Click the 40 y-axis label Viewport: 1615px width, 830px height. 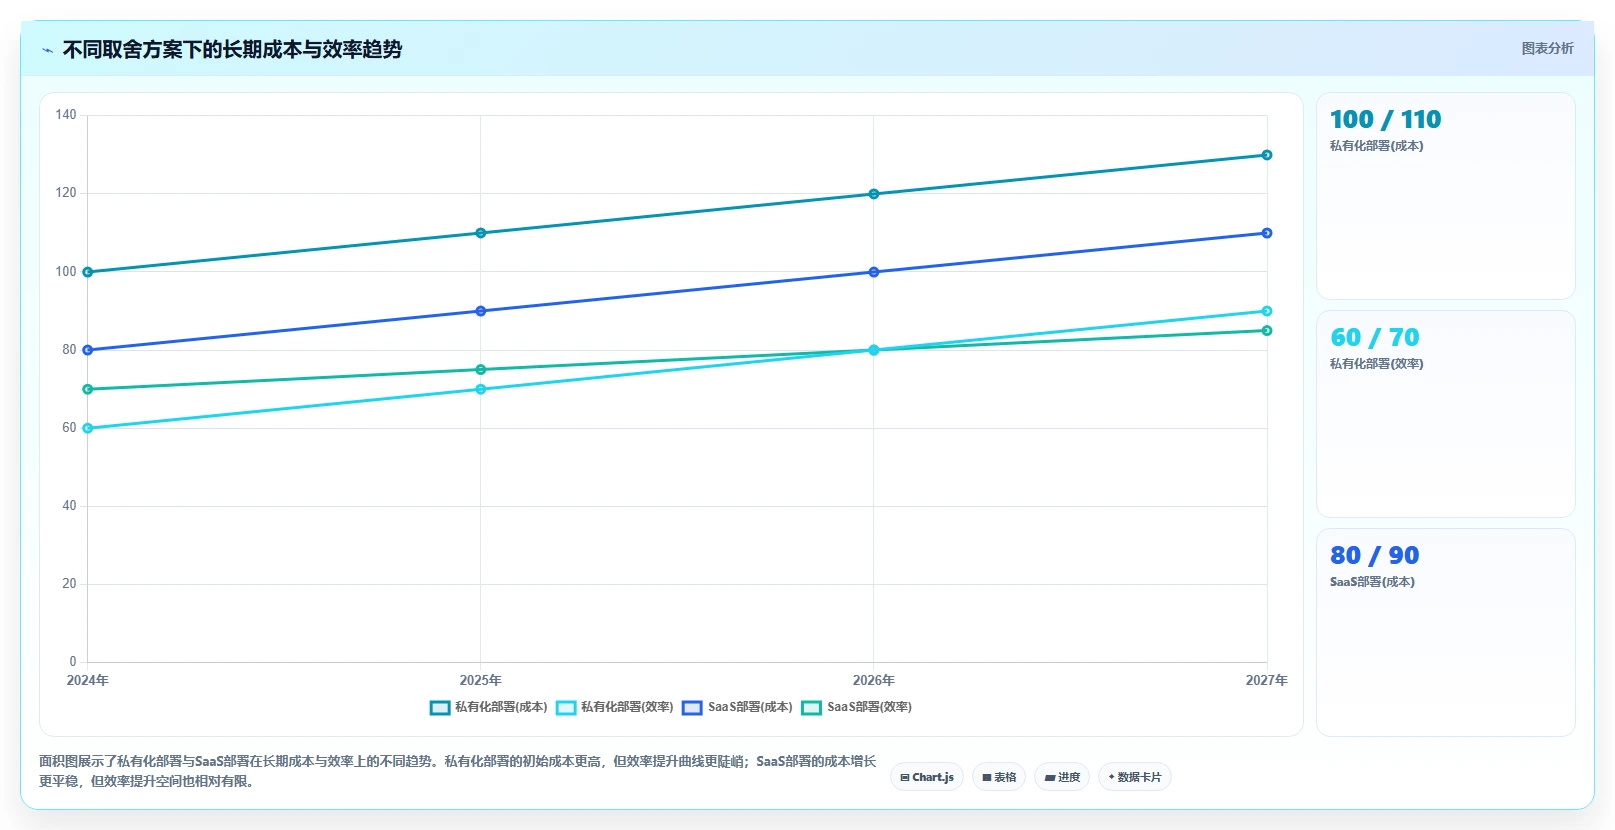69,506
